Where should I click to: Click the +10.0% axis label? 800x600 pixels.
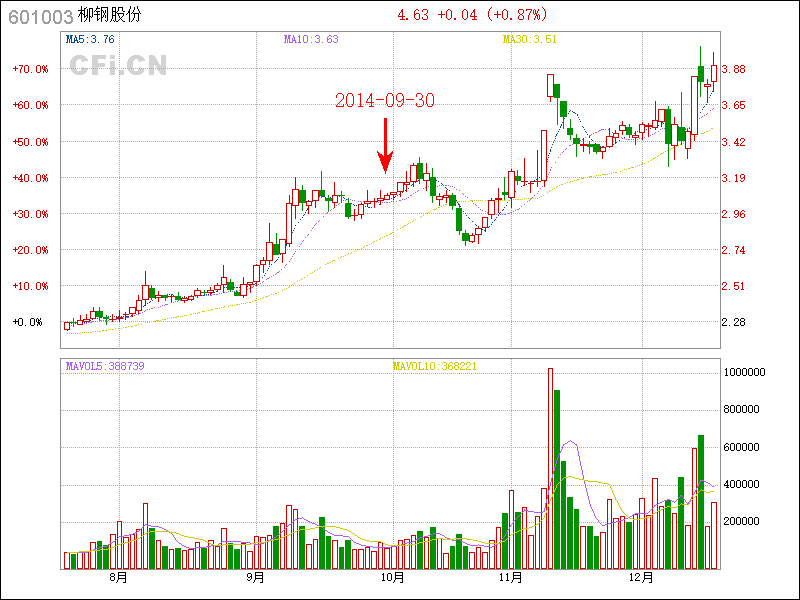coord(31,286)
